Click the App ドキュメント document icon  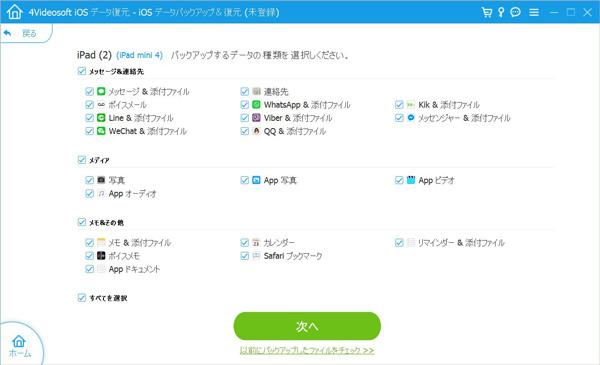coord(101,269)
